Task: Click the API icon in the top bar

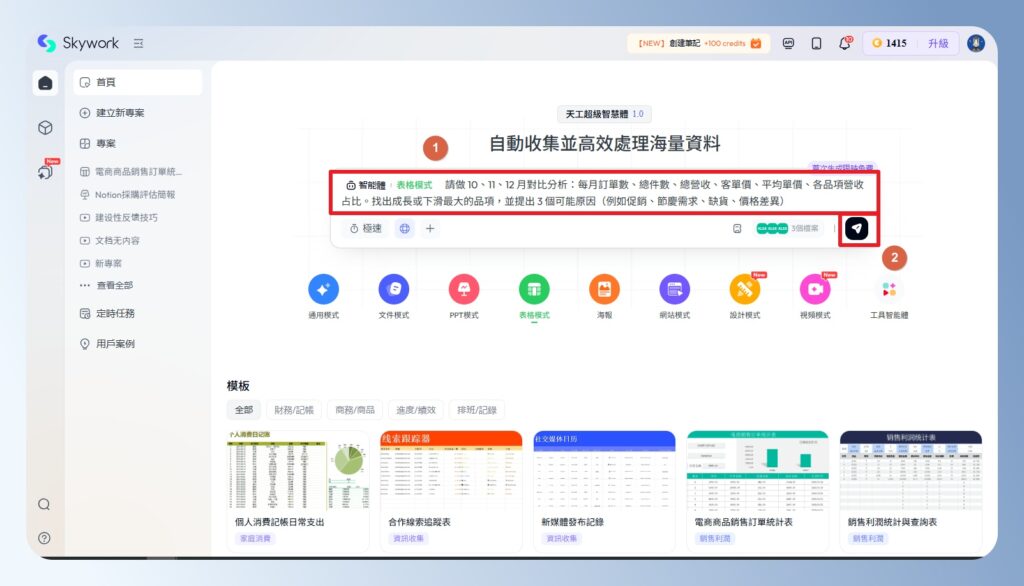Action: (x=789, y=43)
